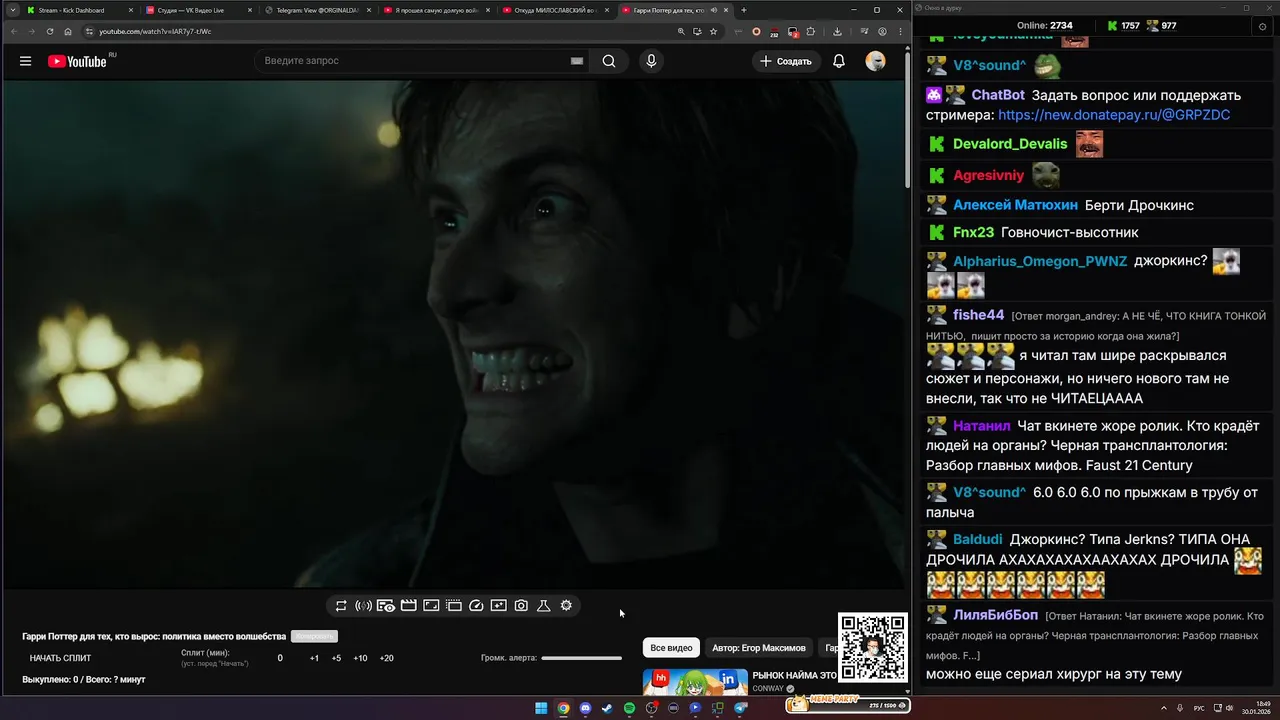
Task: Open a new browser tab with plus
Action: tap(743, 10)
